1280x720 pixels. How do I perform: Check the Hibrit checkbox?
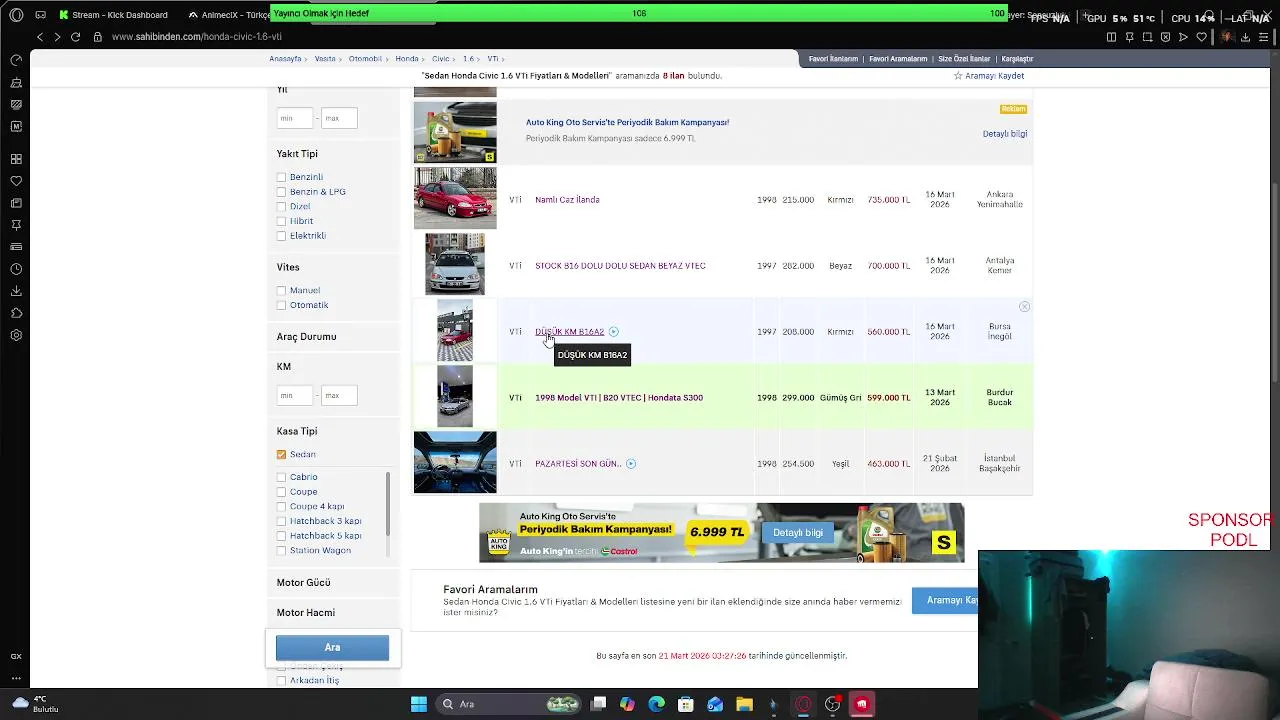(x=281, y=221)
